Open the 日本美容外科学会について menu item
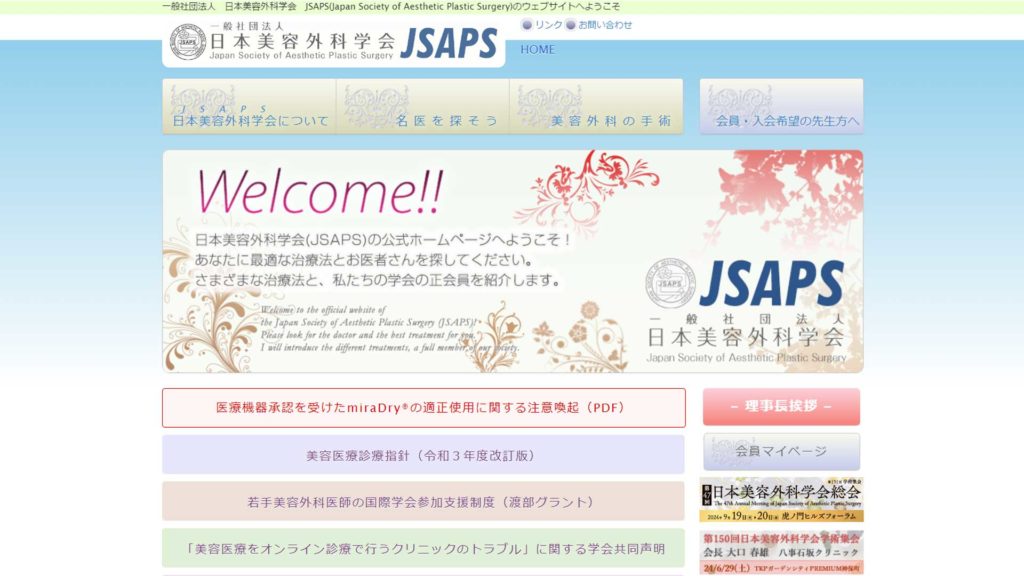The width and height of the screenshot is (1024, 576). pyautogui.click(x=250, y=108)
